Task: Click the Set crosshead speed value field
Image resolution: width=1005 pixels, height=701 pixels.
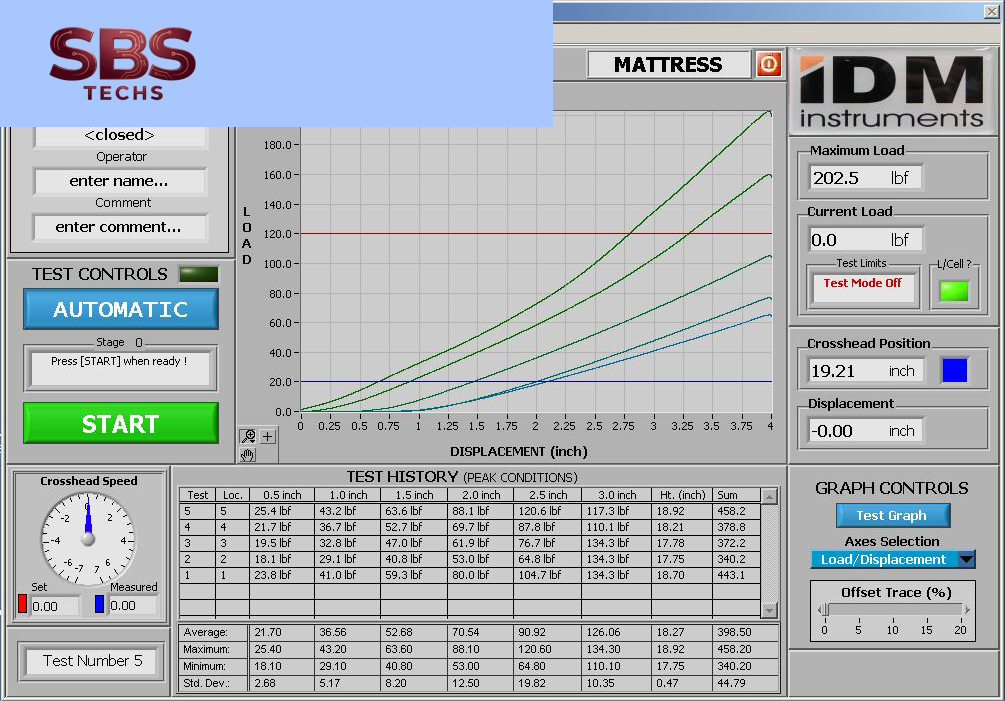Action: [x=54, y=606]
